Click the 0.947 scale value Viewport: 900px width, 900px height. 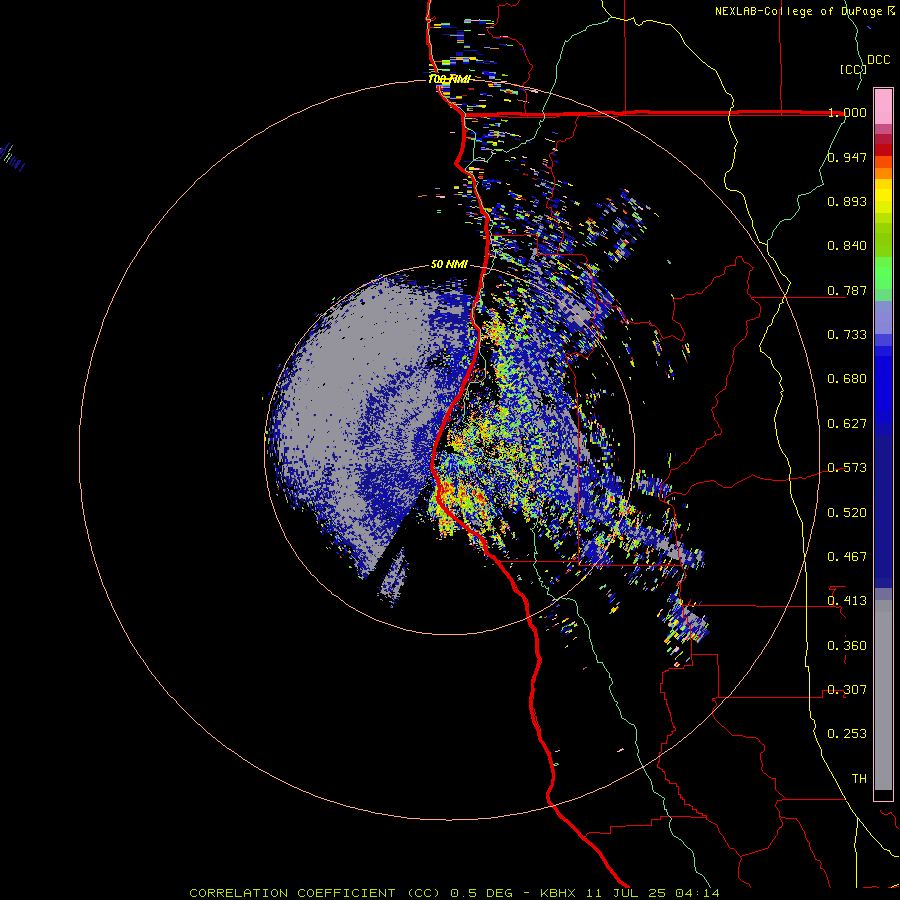click(x=847, y=157)
